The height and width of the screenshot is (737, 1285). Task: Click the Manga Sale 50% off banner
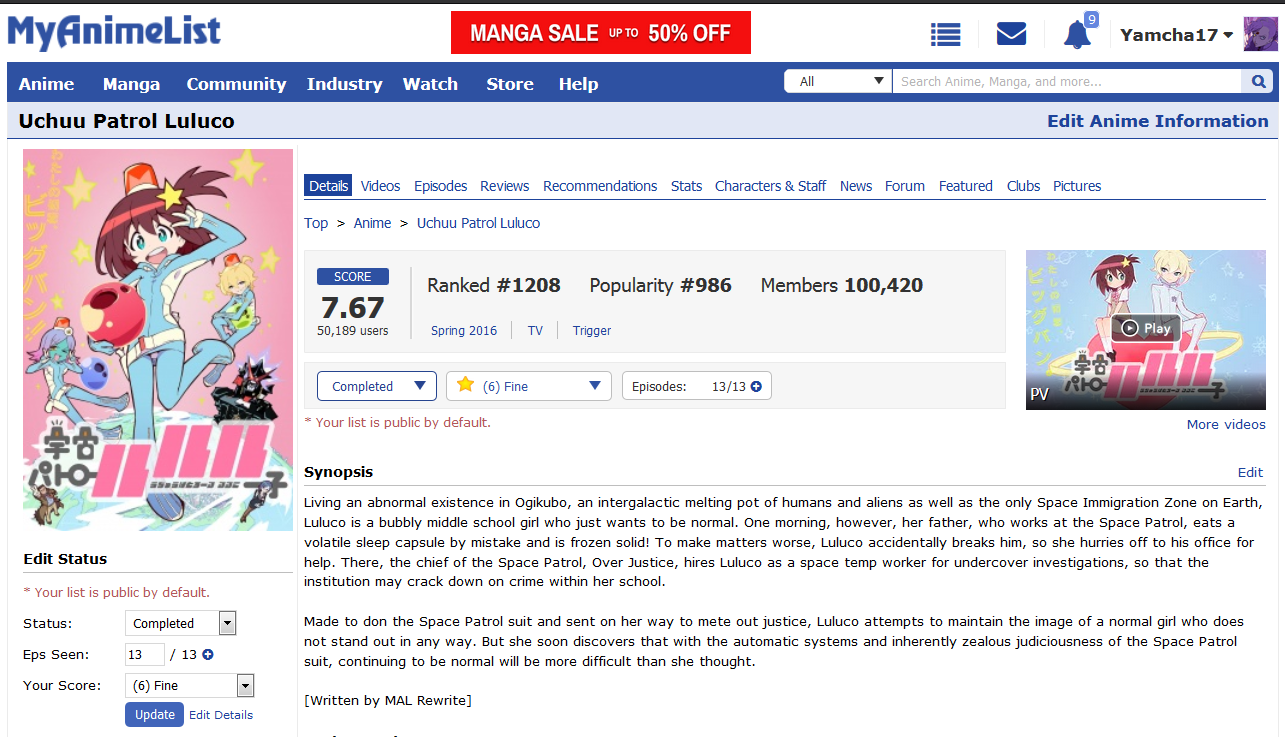[x=601, y=33]
